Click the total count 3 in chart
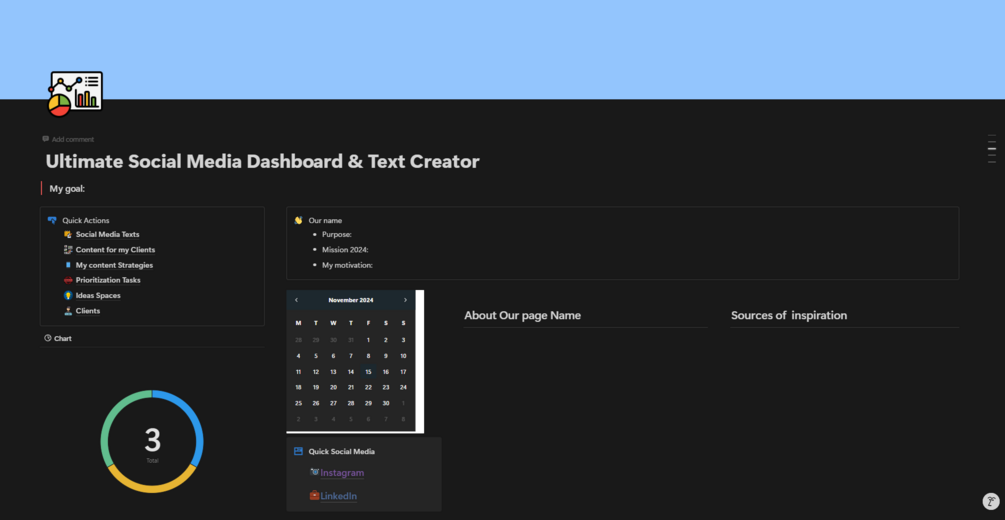Screen dimensions: 1005x520 click(x=153, y=440)
